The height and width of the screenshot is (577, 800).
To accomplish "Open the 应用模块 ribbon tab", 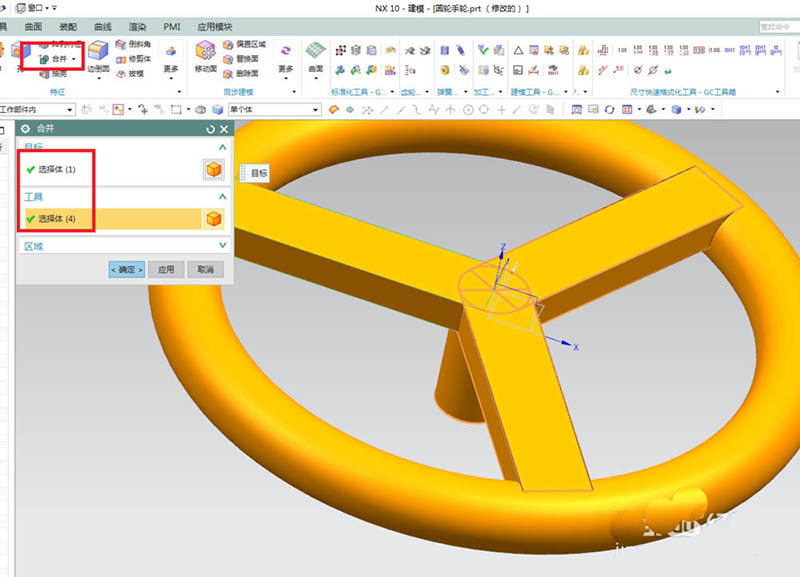I will pyautogui.click(x=215, y=27).
